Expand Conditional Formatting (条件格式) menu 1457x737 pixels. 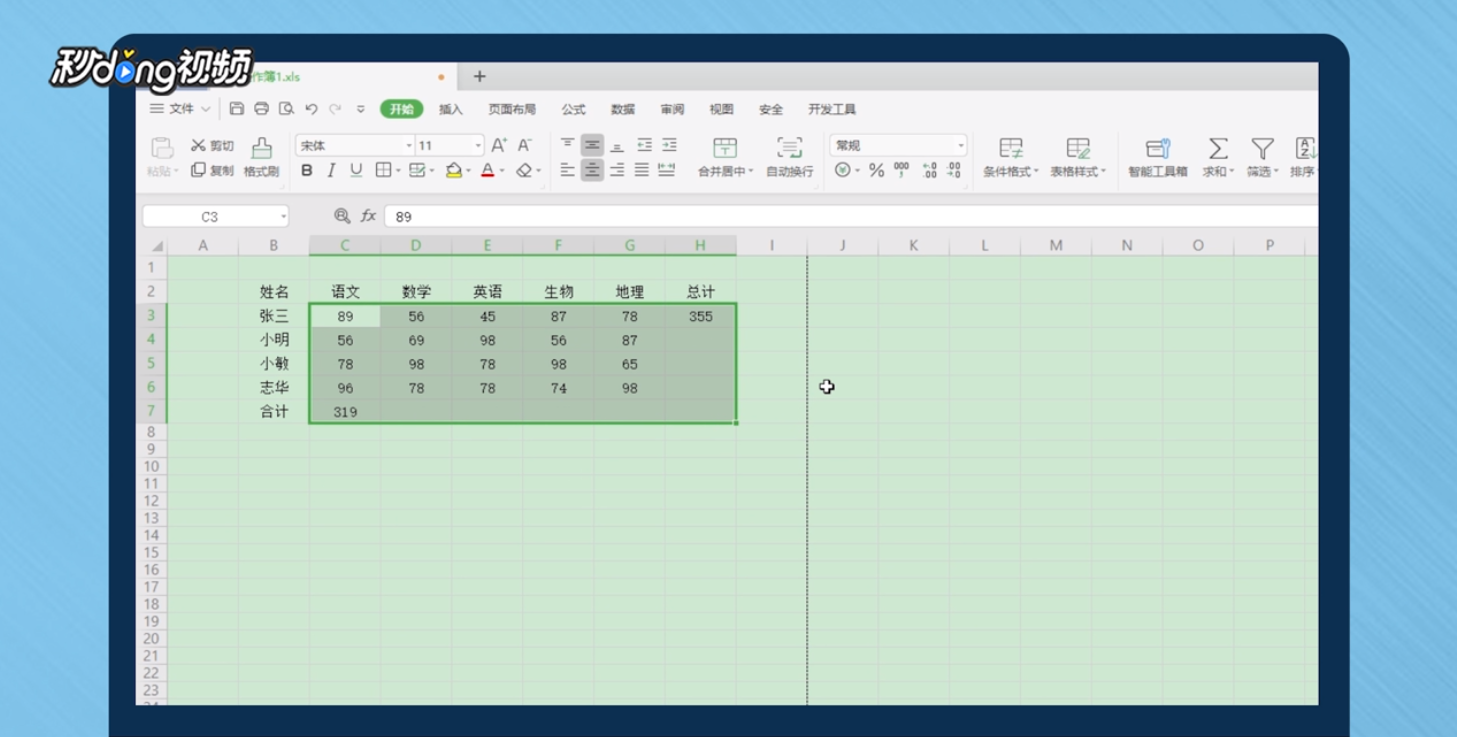(x=1011, y=158)
